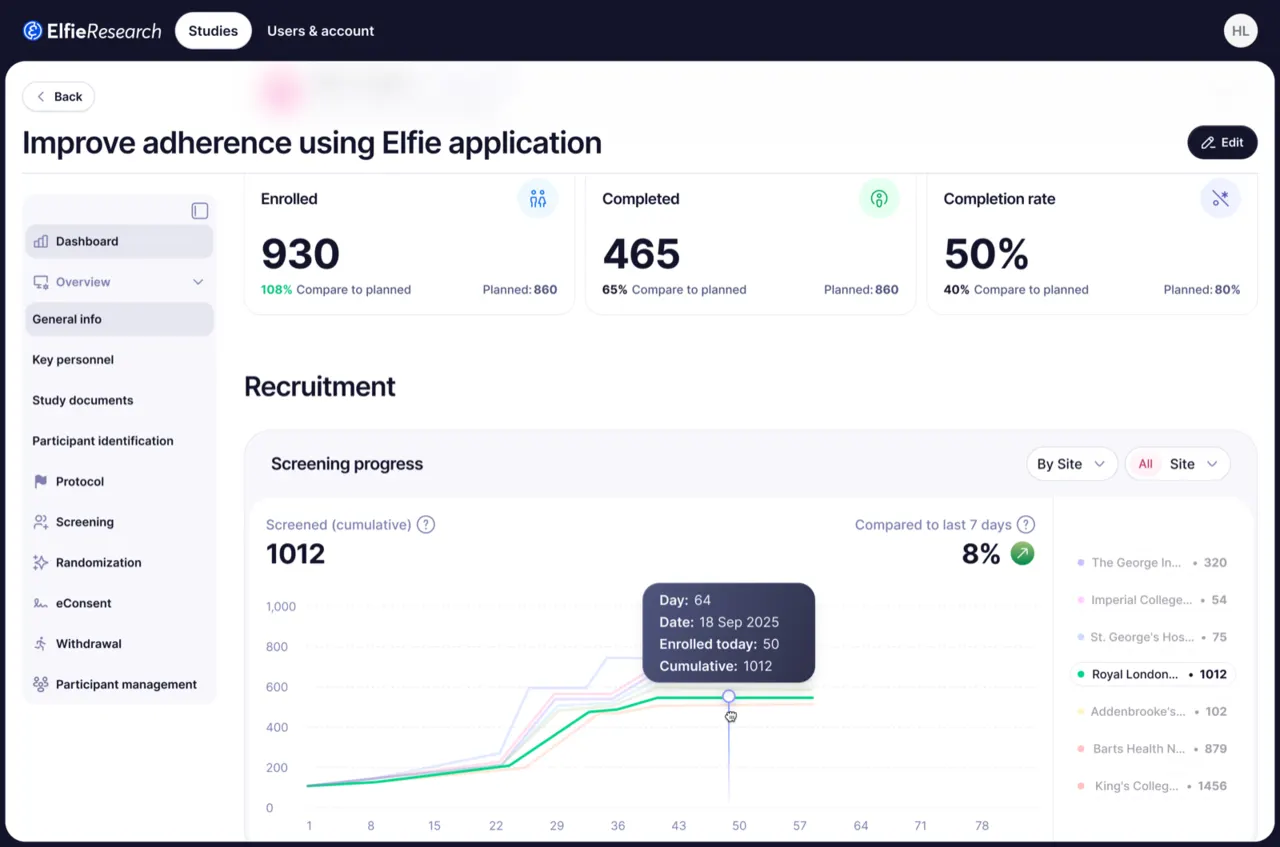This screenshot has height=847, width=1280.
Task: Click the Back button
Action: coord(59,97)
